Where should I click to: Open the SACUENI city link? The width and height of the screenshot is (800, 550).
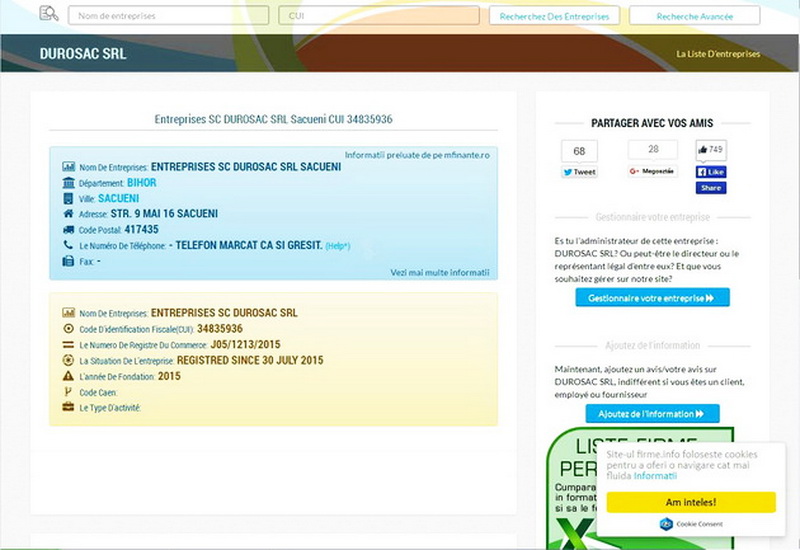coord(118,198)
